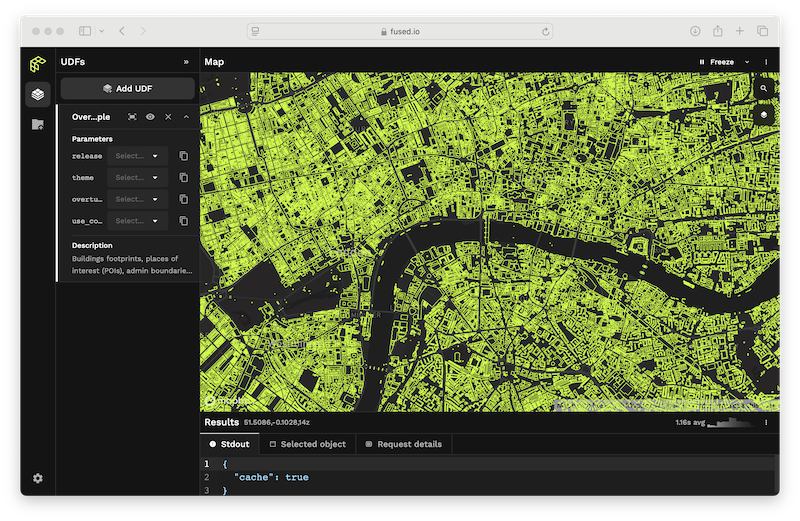The width and height of the screenshot is (800, 521).
Task: Go back in browser history
Action: tap(122, 31)
